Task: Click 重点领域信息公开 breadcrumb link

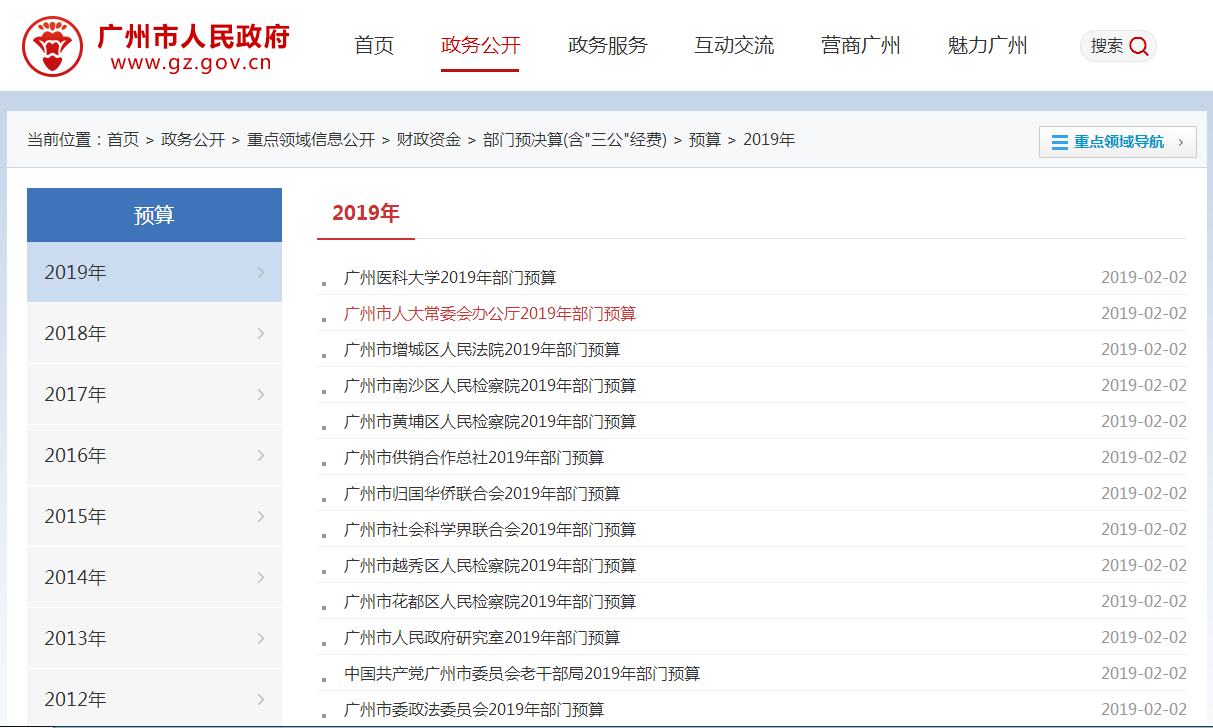Action: (x=310, y=140)
